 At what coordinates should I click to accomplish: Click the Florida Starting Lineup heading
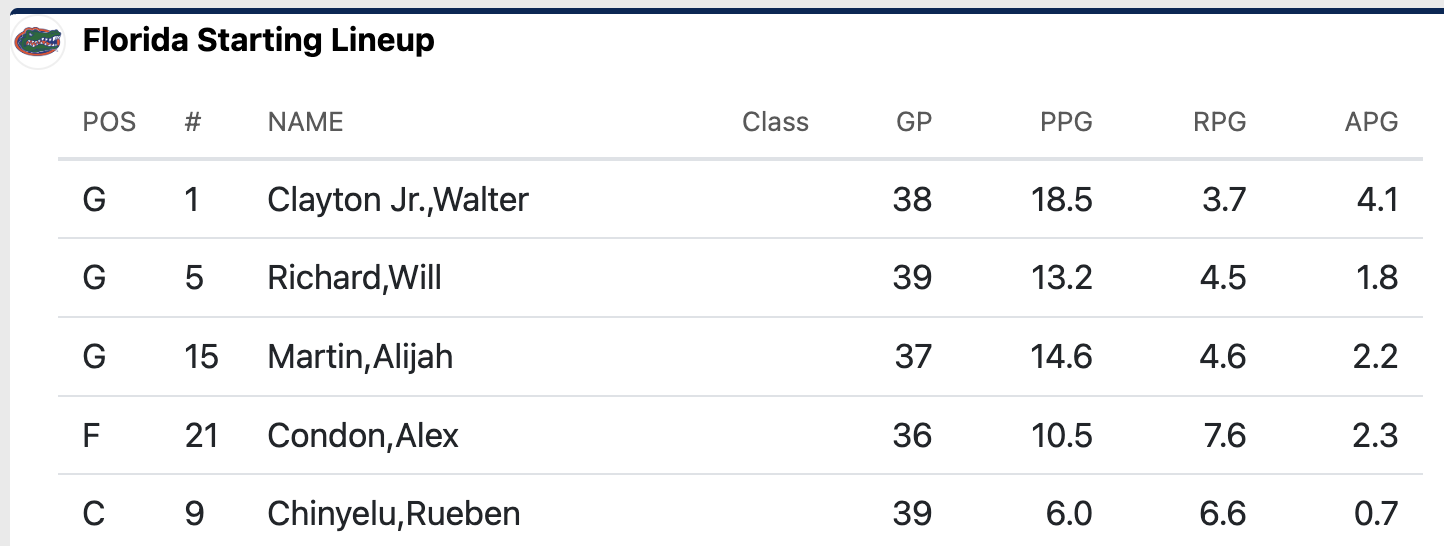[258, 41]
